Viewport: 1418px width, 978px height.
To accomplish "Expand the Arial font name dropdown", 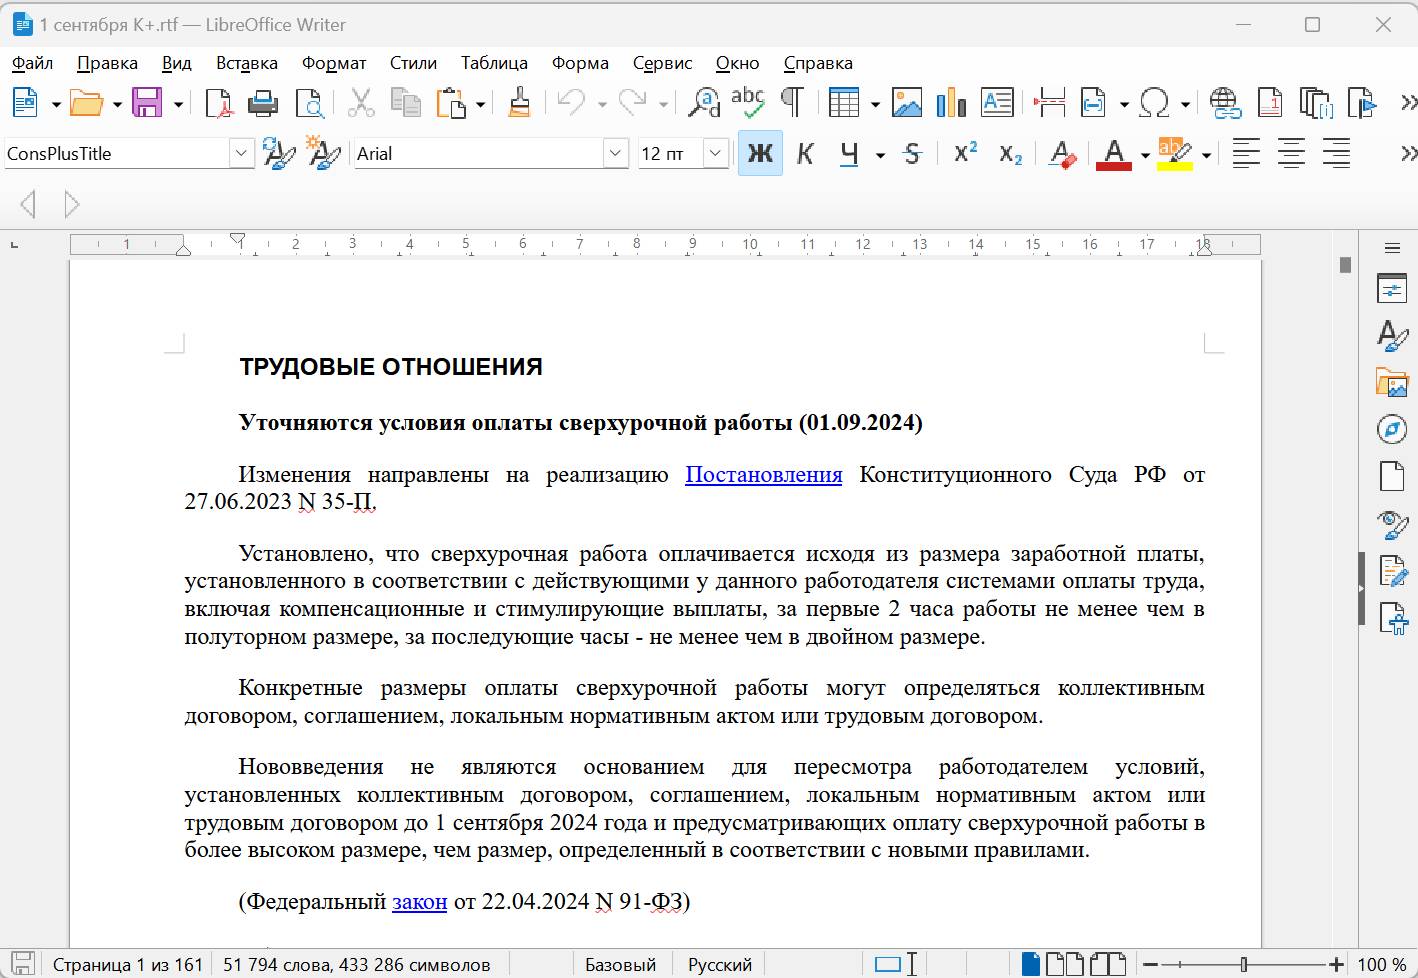I will [616, 153].
